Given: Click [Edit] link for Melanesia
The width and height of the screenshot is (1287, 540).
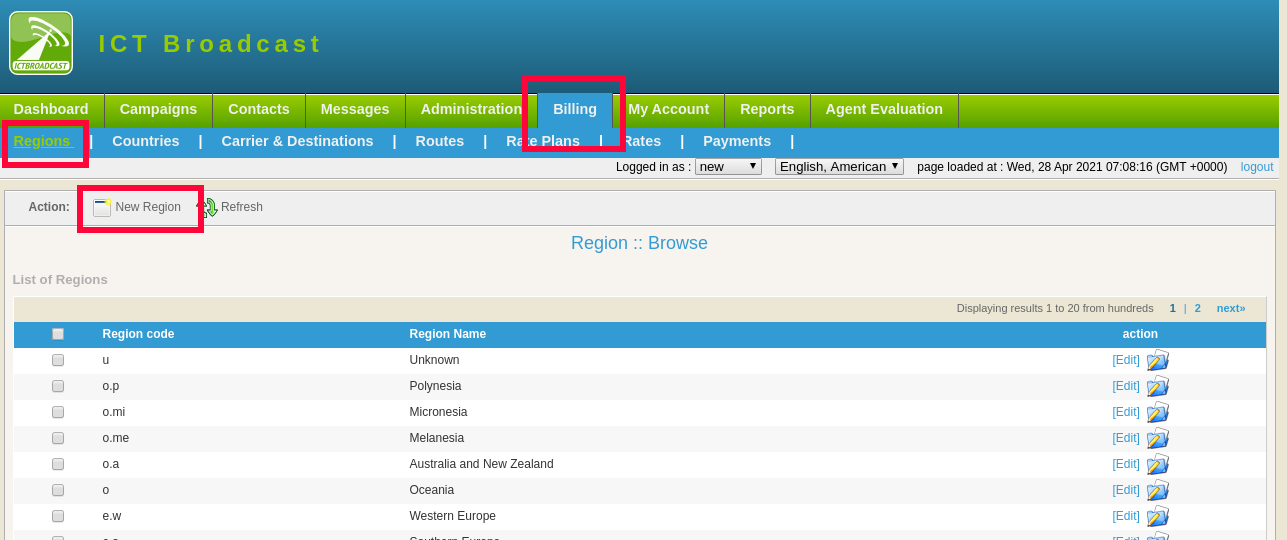Looking at the screenshot, I should pos(1126,438).
